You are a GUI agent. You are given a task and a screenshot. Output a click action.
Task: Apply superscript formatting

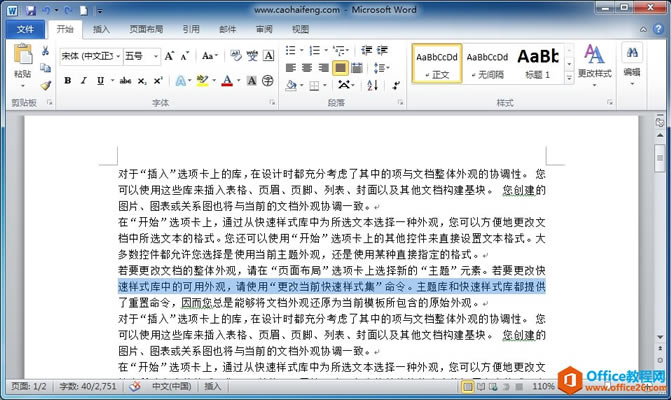tap(158, 80)
